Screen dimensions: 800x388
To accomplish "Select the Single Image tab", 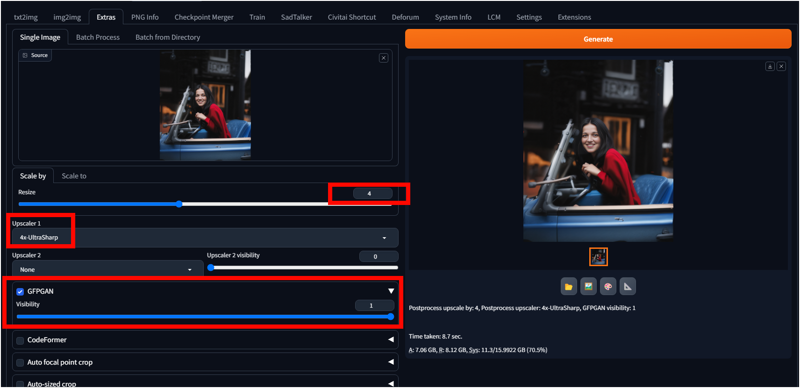I will [x=40, y=37].
